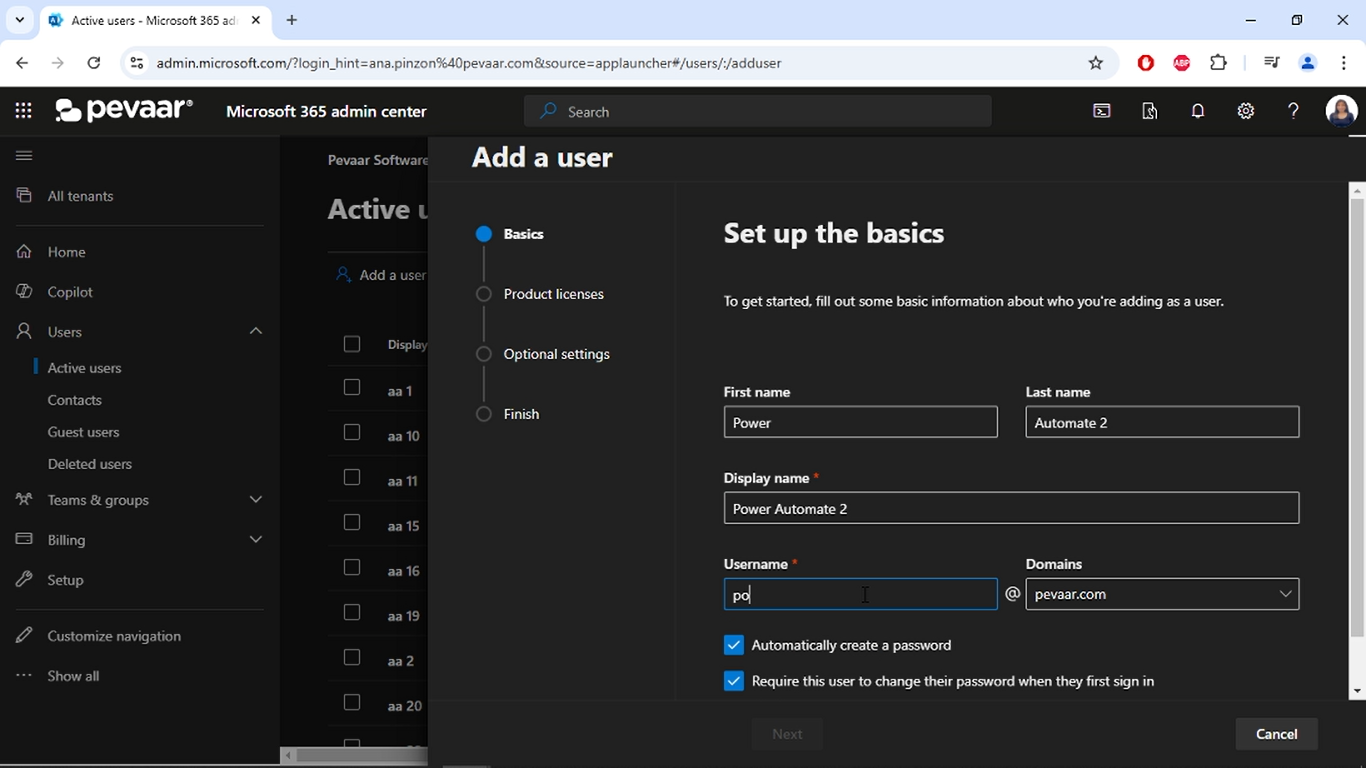Viewport: 1366px width, 768px height.
Task: Check the select-all users checkbox
Action: point(352,344)
